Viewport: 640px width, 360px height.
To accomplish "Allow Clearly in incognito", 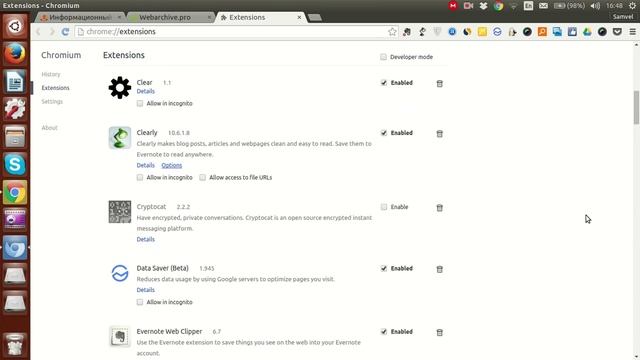I will (x=140, y=177).
